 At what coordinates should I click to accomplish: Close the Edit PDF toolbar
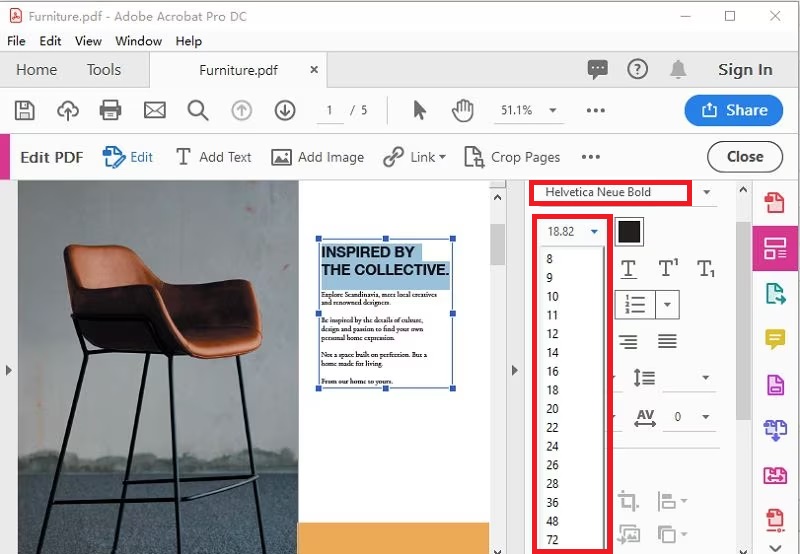(745, 157)
